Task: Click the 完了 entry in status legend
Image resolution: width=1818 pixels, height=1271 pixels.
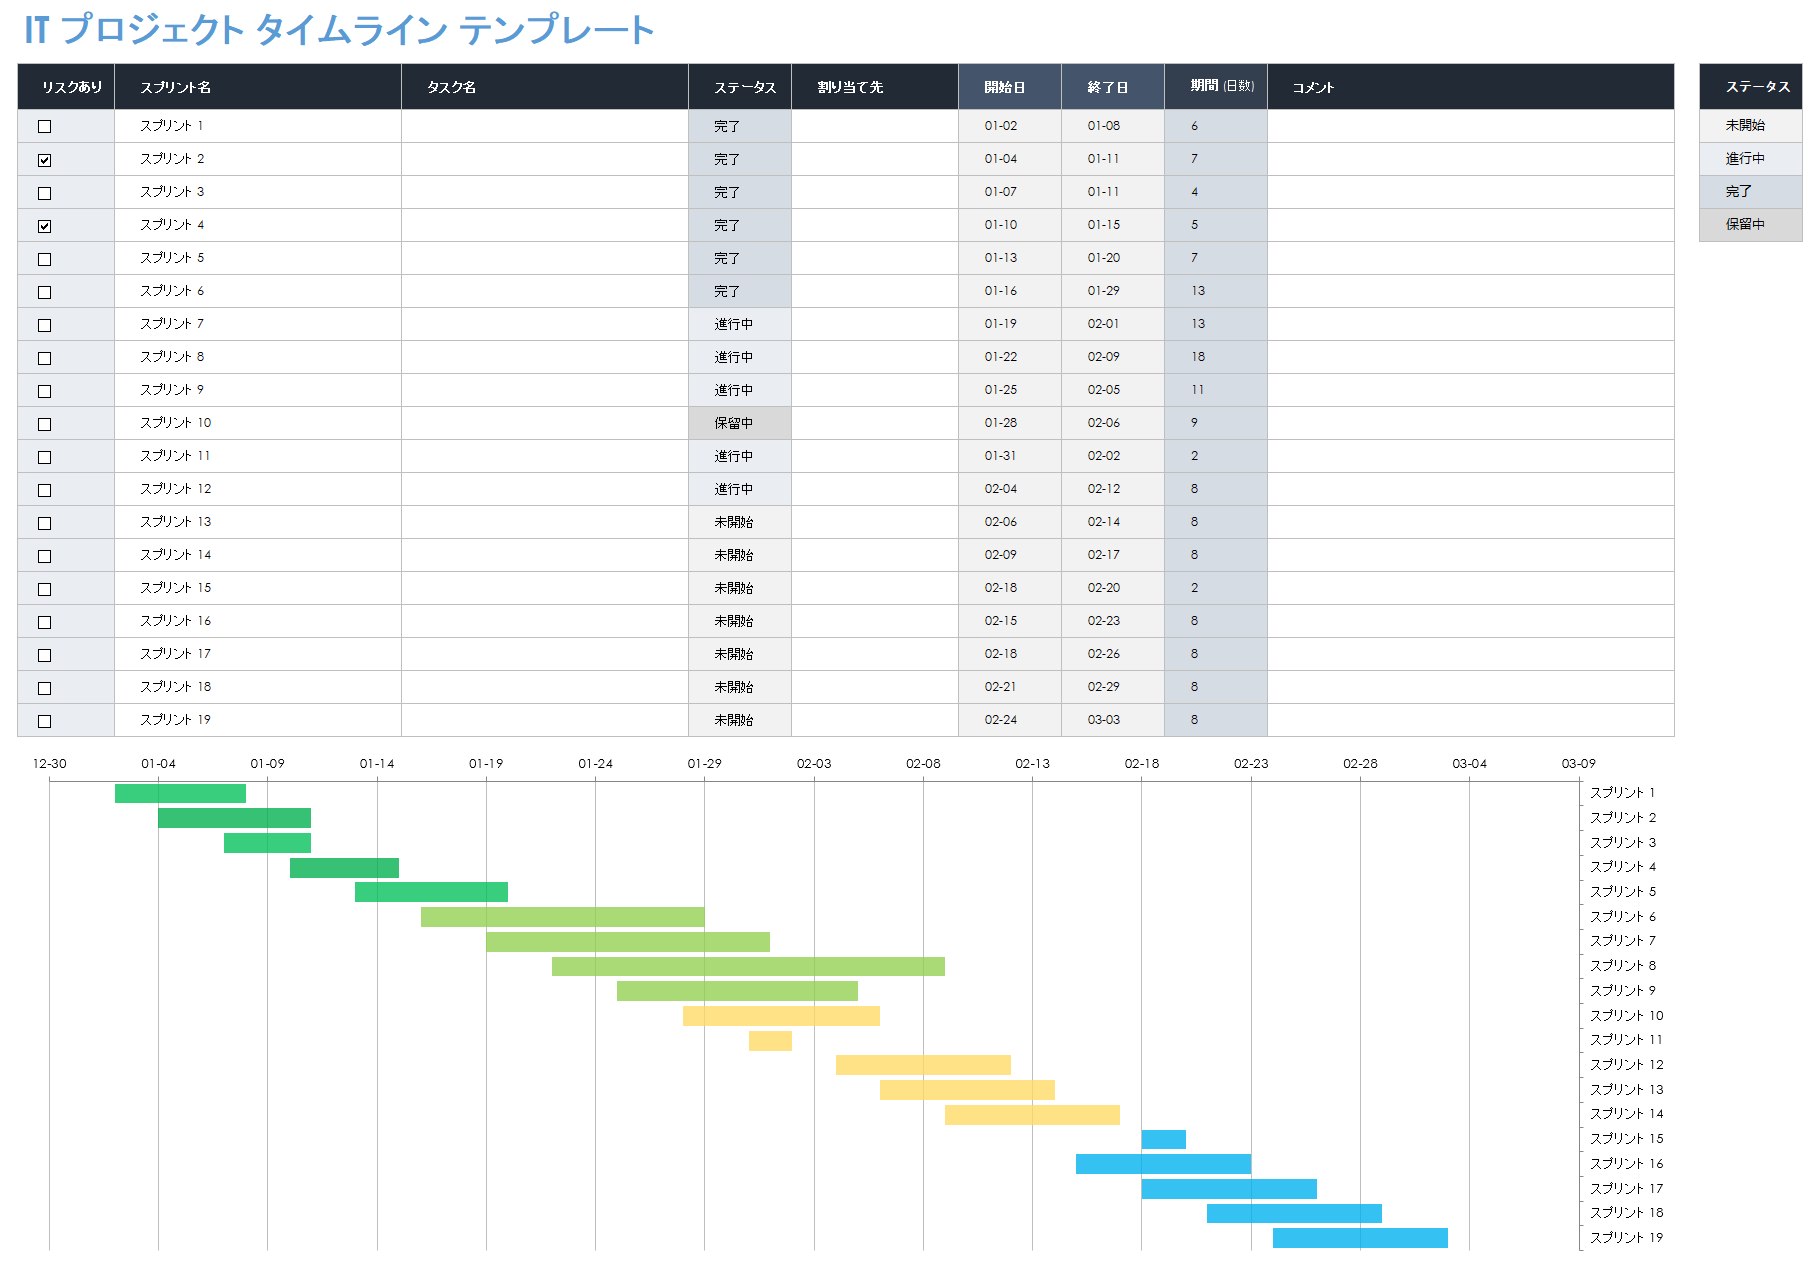Action: click(1751, 191)
